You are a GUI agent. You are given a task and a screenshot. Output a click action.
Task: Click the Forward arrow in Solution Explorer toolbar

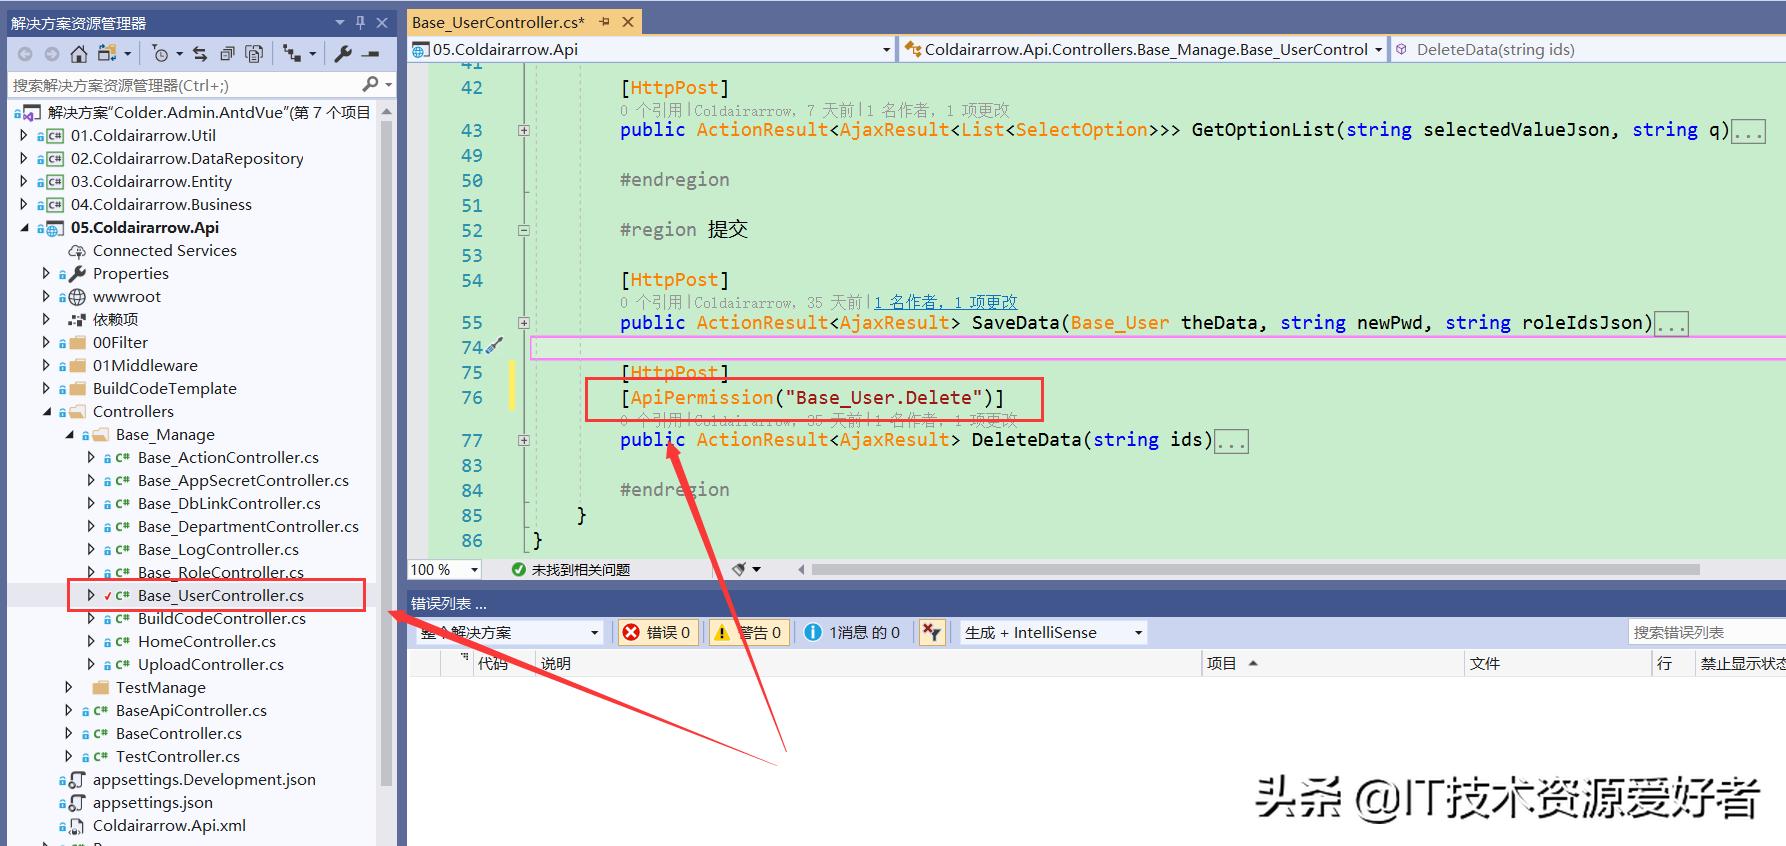tap(52, 54)
